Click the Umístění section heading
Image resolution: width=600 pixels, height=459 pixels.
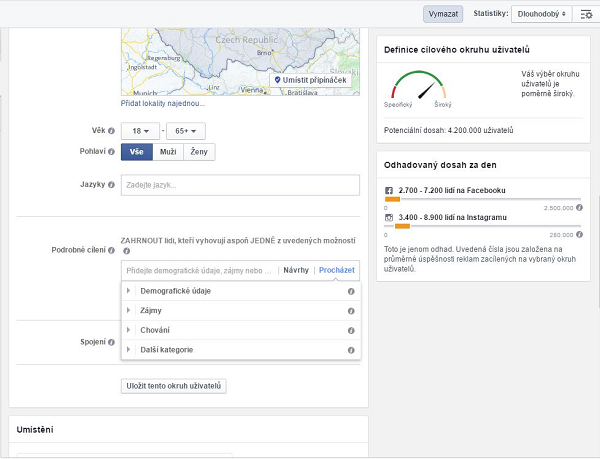[35, 430]
